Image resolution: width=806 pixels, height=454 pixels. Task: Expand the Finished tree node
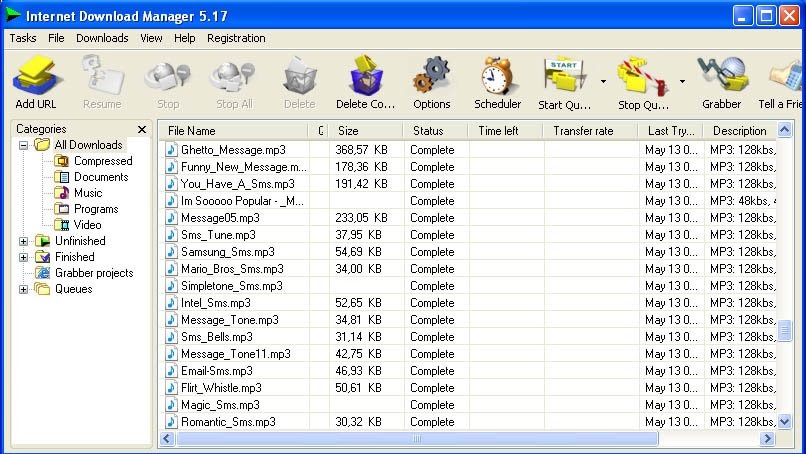pos(23,257)
